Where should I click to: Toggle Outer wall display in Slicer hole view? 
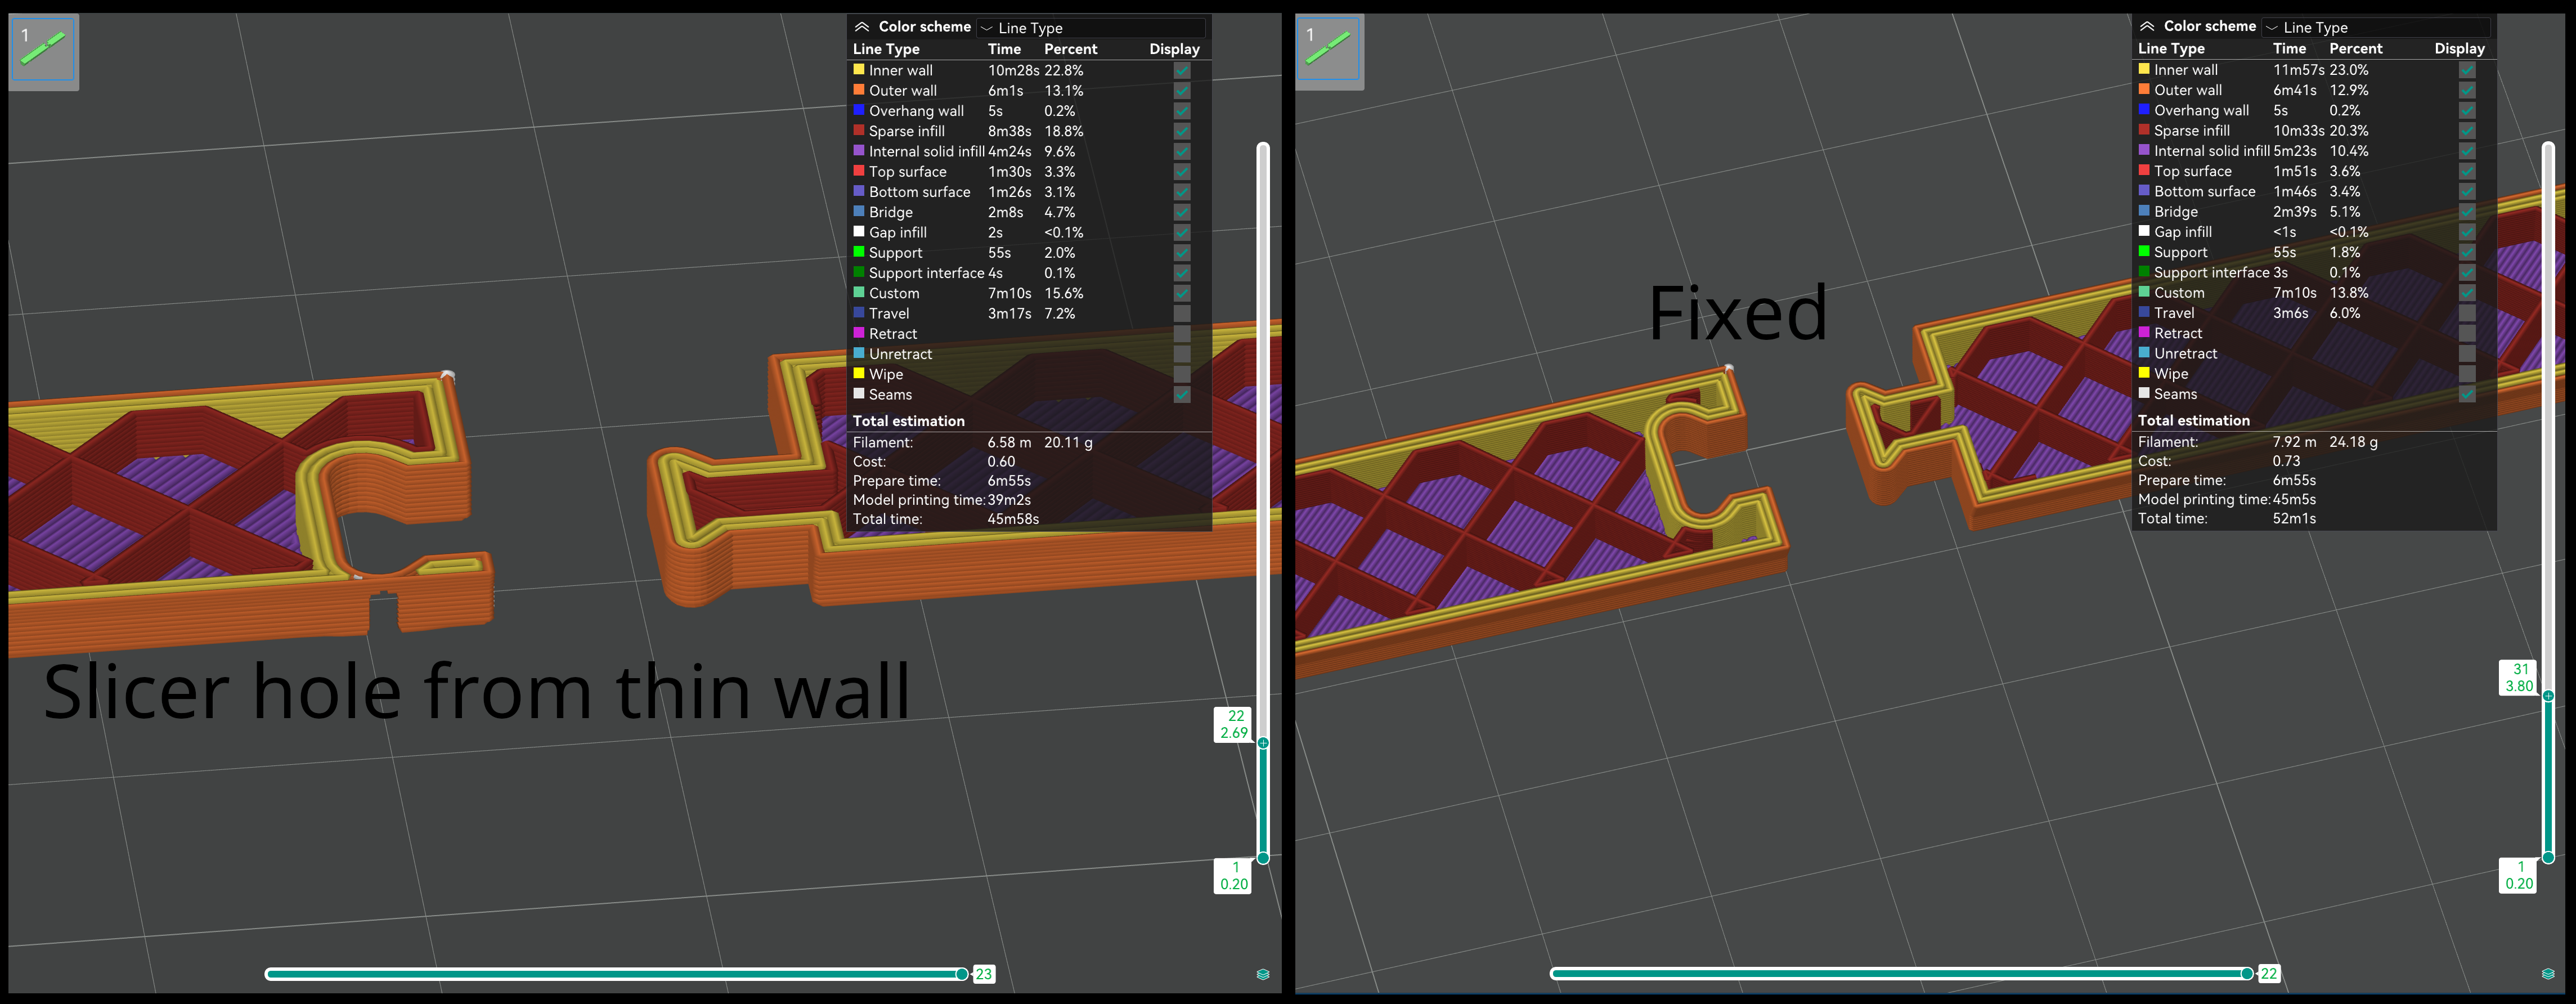(1182, 90)
